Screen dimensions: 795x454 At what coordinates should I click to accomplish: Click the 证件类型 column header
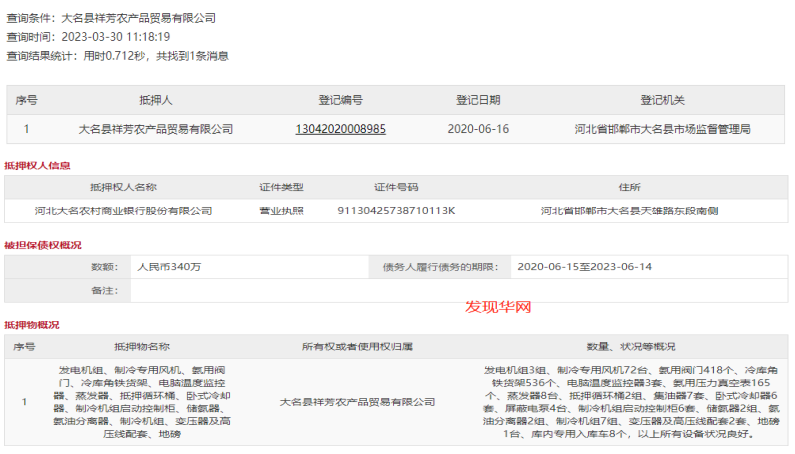(281, 187)
